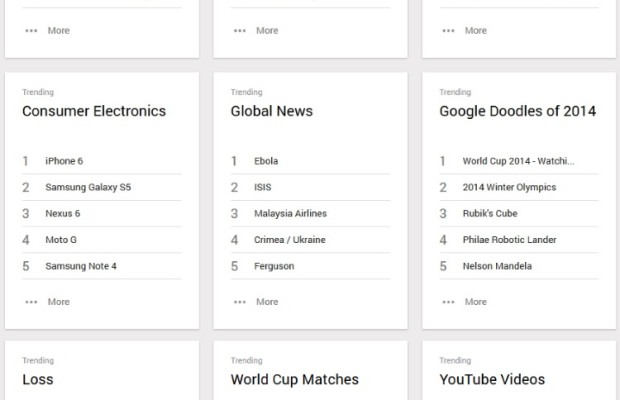Click the Consumer Electronics card heading

(94, 111)
